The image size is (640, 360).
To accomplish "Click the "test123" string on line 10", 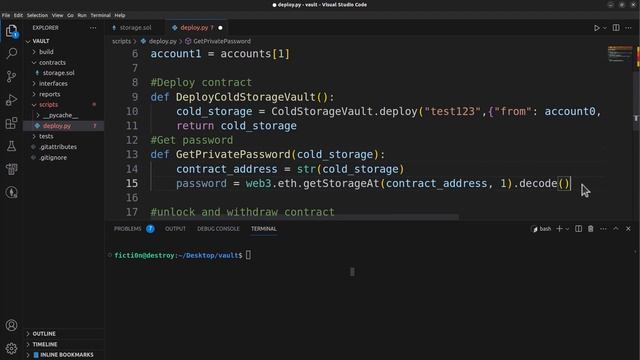I will [x=452, y=111].
